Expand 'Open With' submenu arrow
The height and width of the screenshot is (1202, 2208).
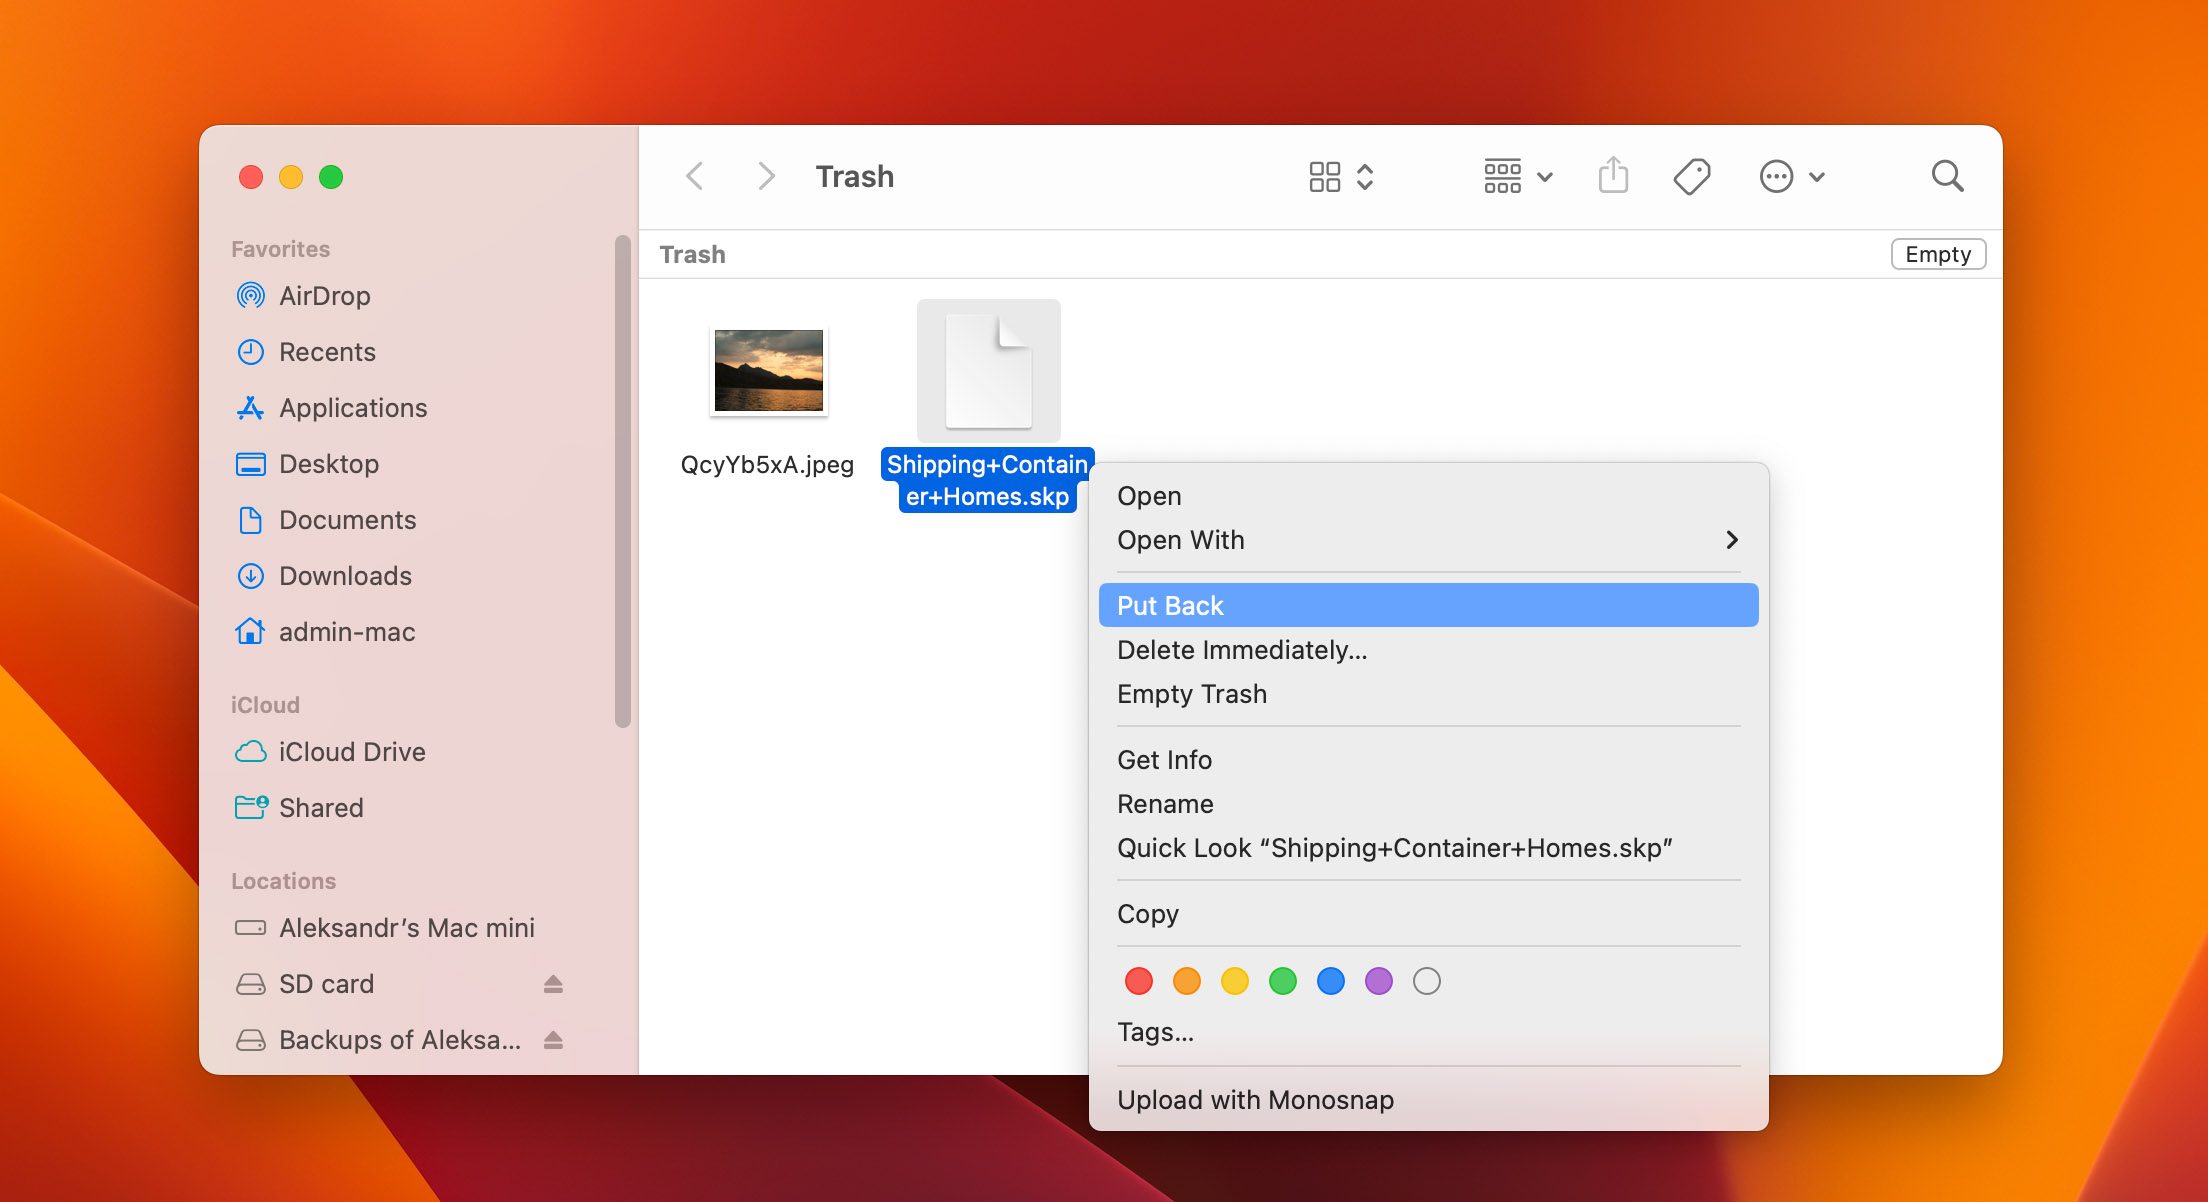1730,539
